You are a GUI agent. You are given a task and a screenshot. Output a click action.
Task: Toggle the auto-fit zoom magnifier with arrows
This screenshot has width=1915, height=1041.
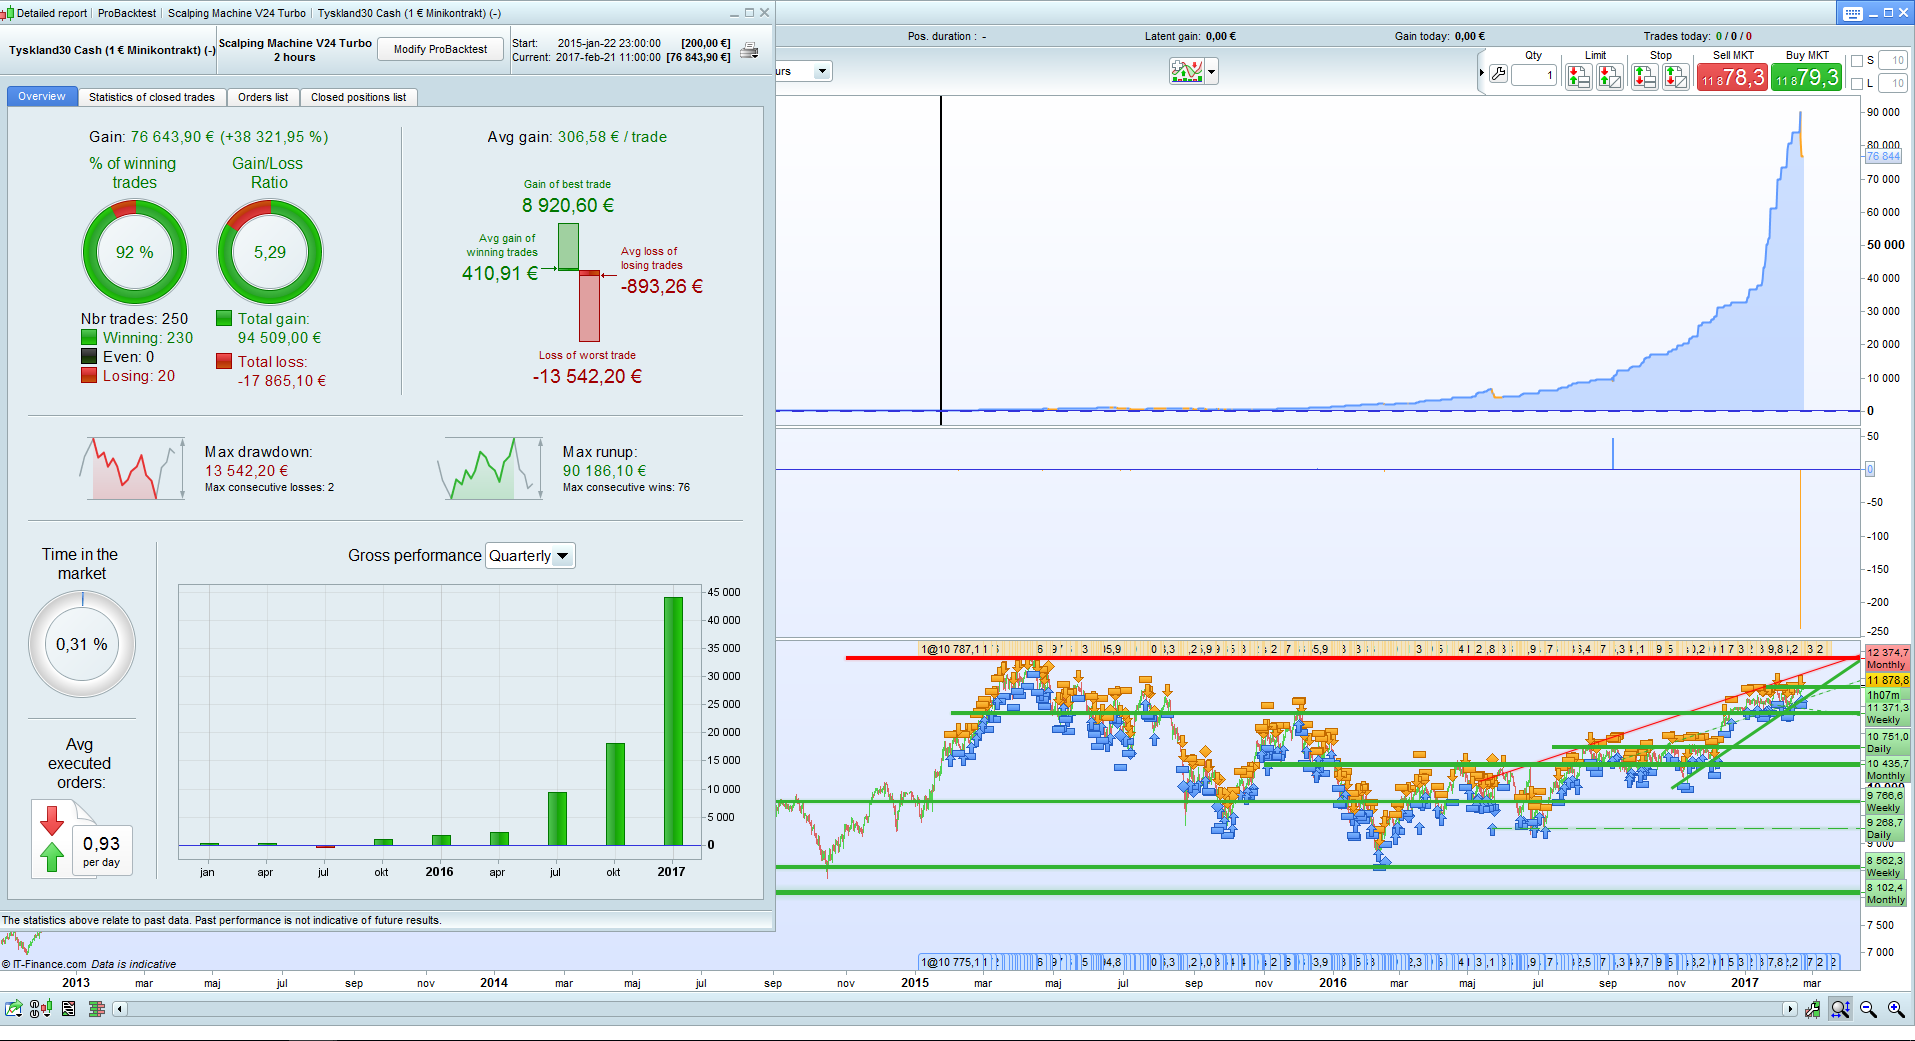point(1840,1009)
